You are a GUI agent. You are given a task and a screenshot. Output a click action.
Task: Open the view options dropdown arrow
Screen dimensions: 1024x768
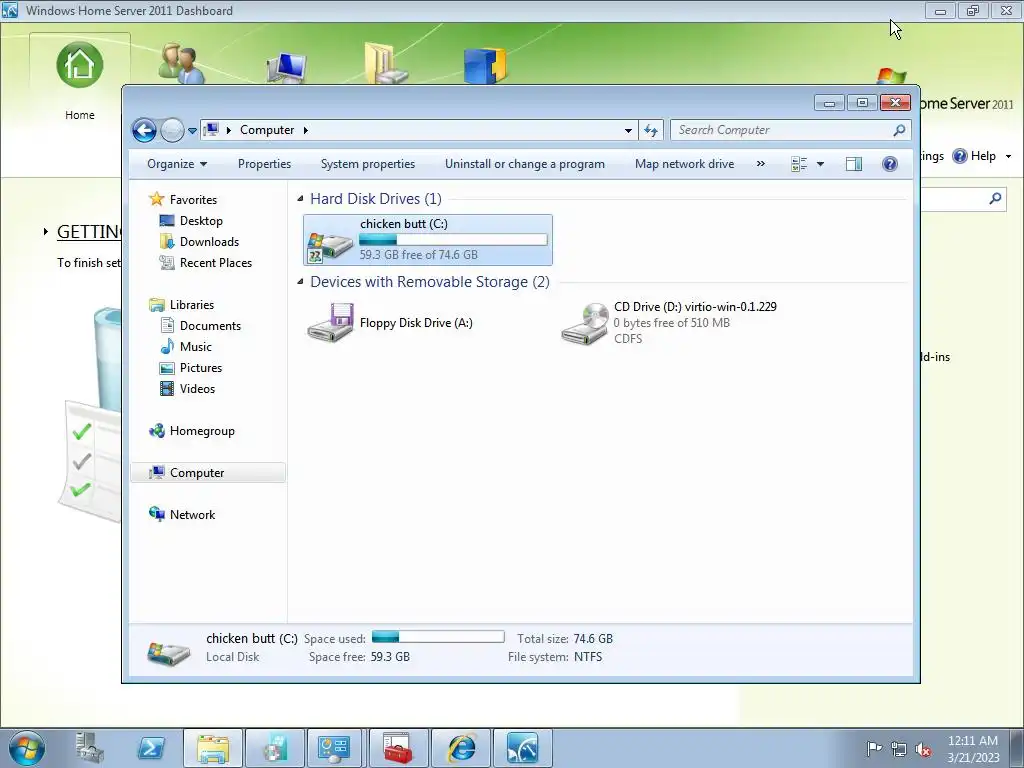point(820,164)
